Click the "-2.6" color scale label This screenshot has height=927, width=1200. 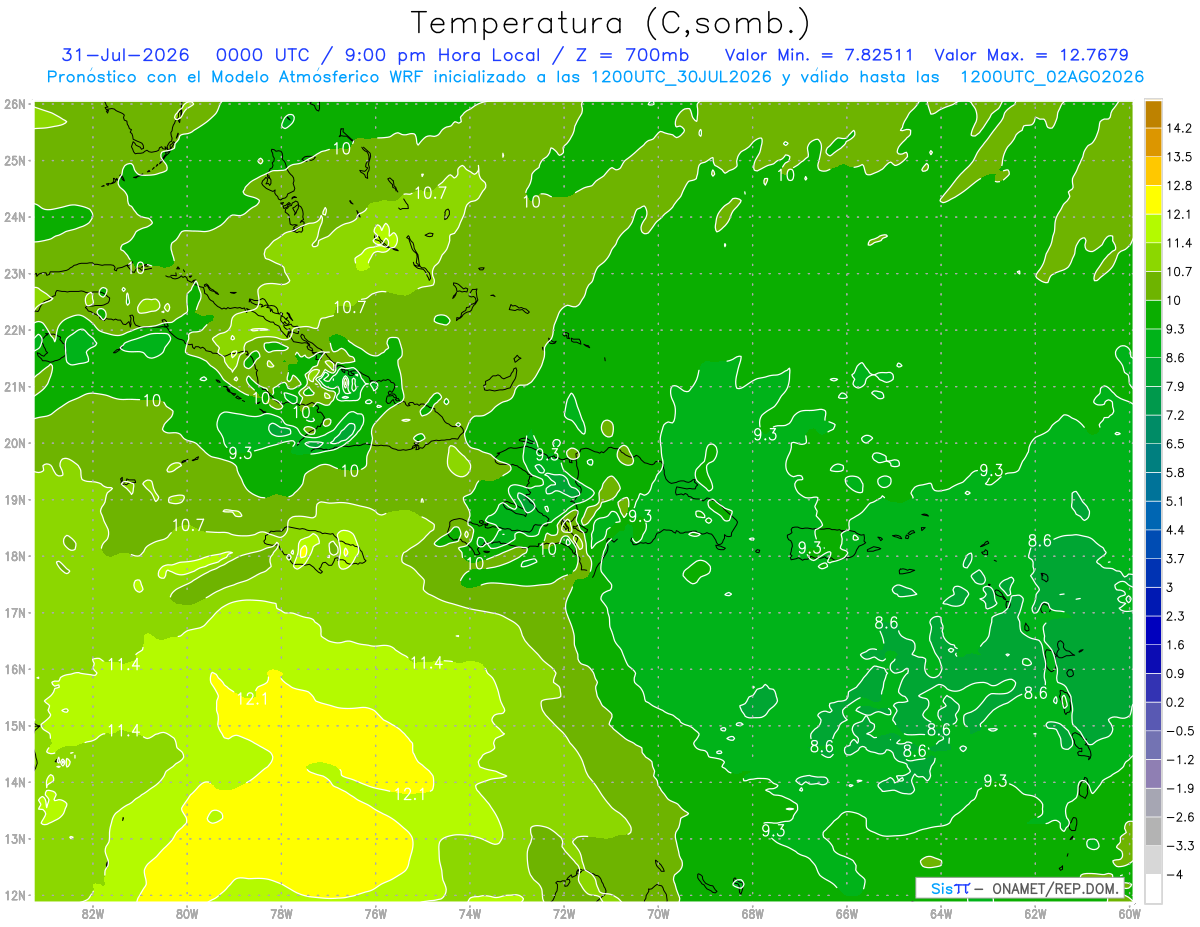tap(1179, 817)
